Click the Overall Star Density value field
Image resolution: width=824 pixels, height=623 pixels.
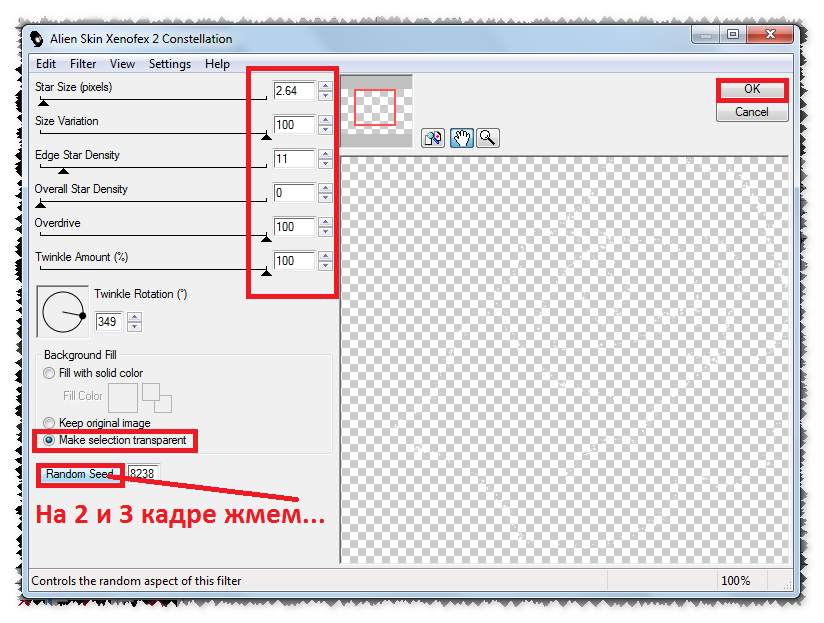click(294, 193)
